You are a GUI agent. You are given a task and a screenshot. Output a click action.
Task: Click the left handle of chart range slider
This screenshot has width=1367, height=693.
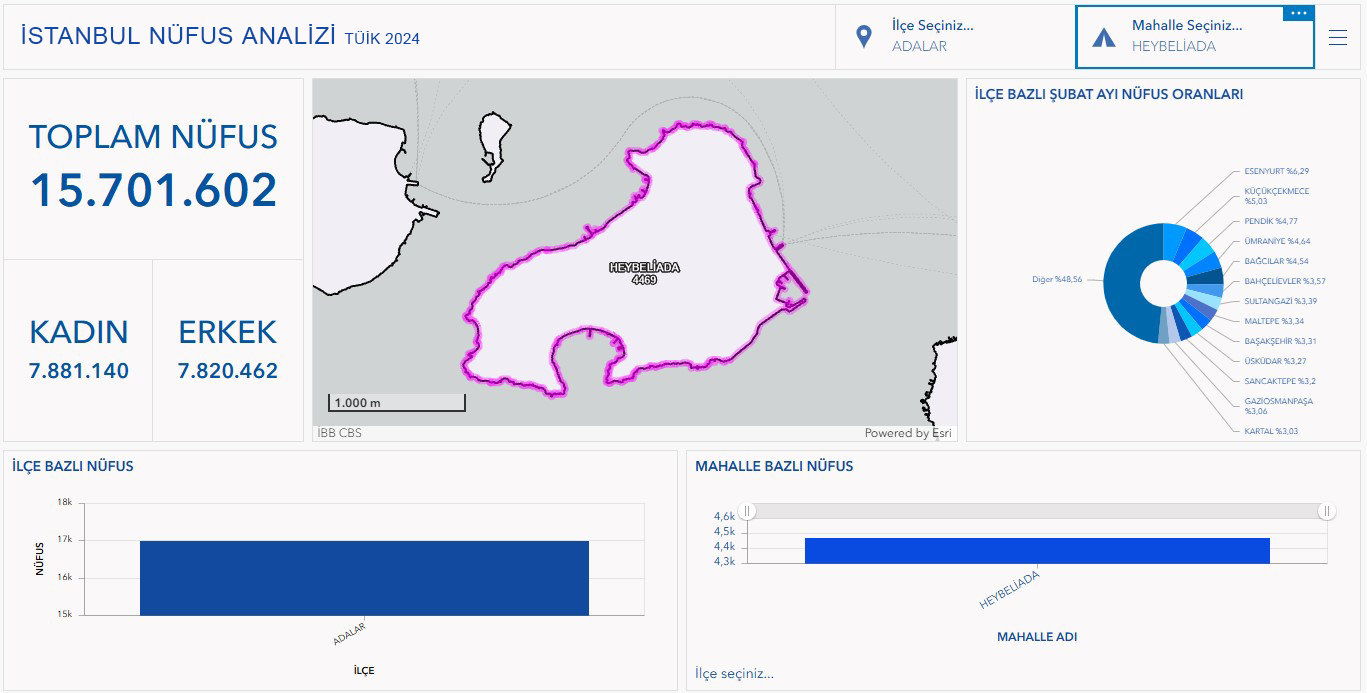coord(748,511)
